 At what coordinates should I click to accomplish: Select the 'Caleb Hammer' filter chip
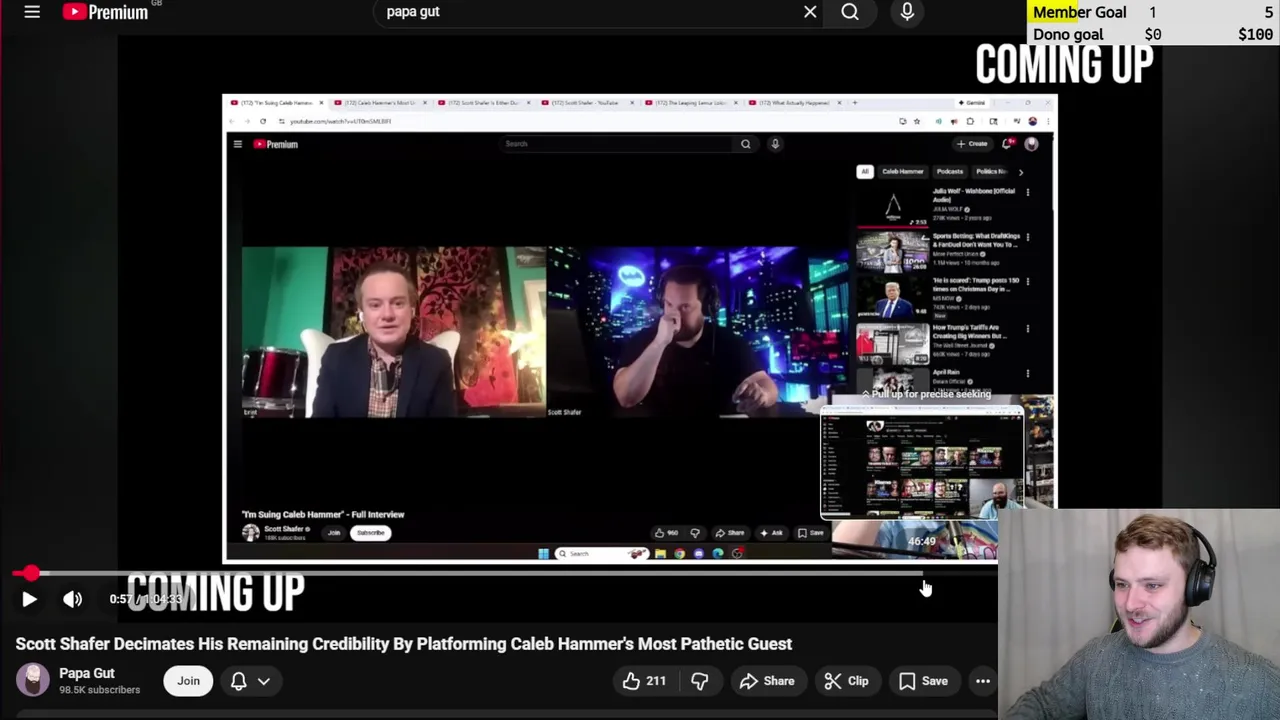903,171
